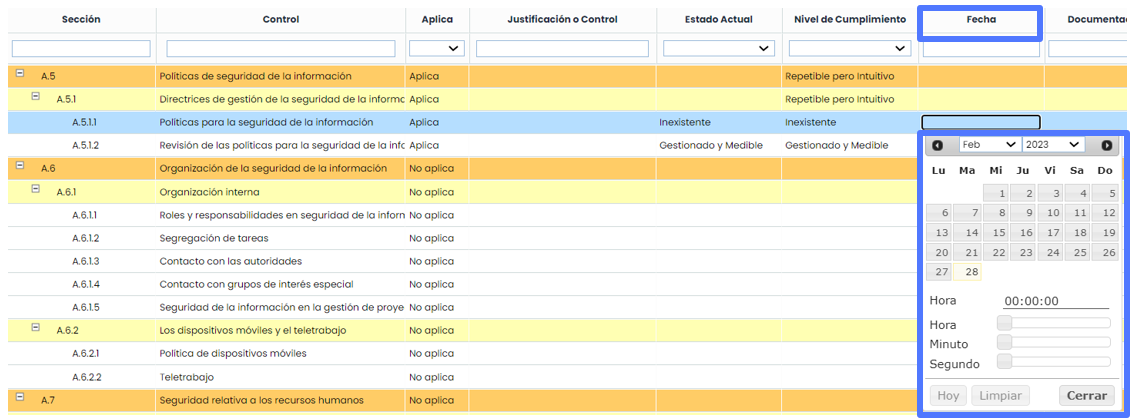1133x419 pixels.
Task: Sort by the Fecha column header
Action: coord(980,19)
